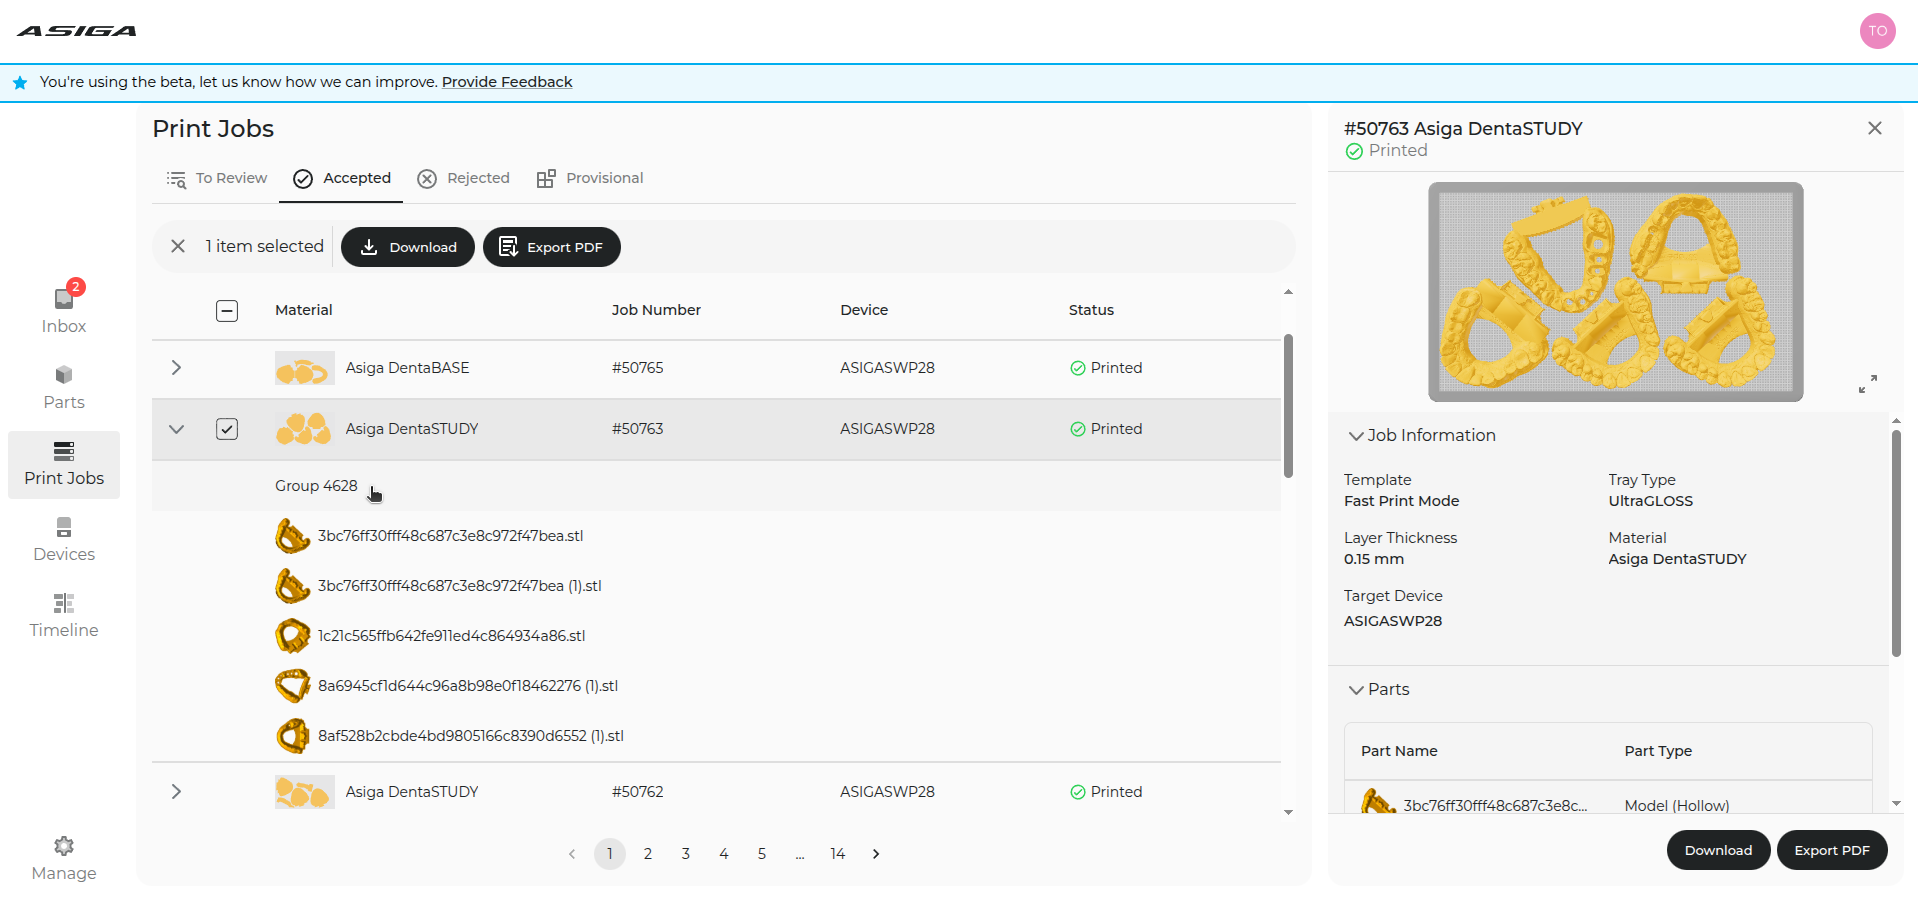Click part icon in details panel Parts table
This screenshot has width=1918, height=899.
1378,802
